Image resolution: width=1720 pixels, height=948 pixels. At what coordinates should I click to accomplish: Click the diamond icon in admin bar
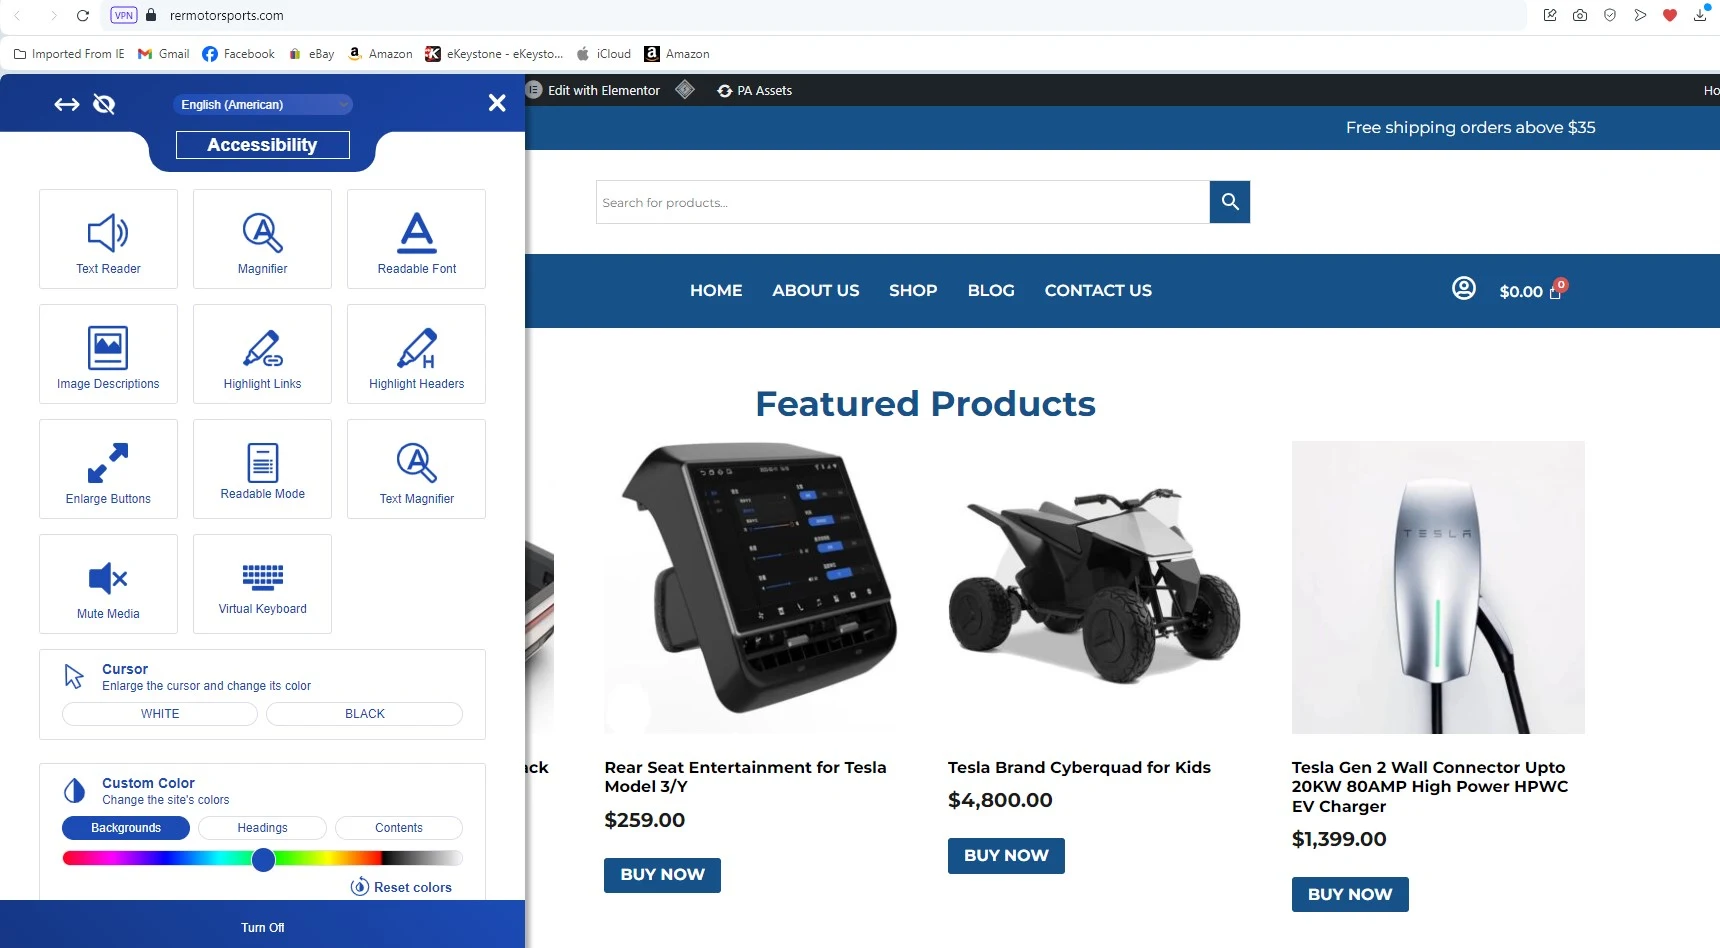coord(685,90)
